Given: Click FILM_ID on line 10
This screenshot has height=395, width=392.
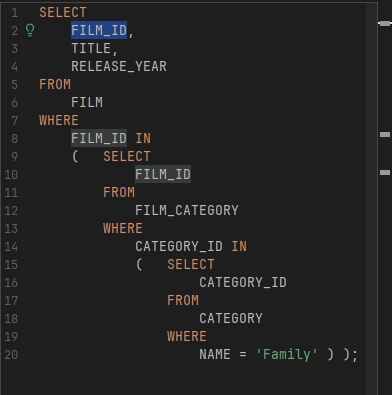Looking at the screenshot, I should point(163,174).
